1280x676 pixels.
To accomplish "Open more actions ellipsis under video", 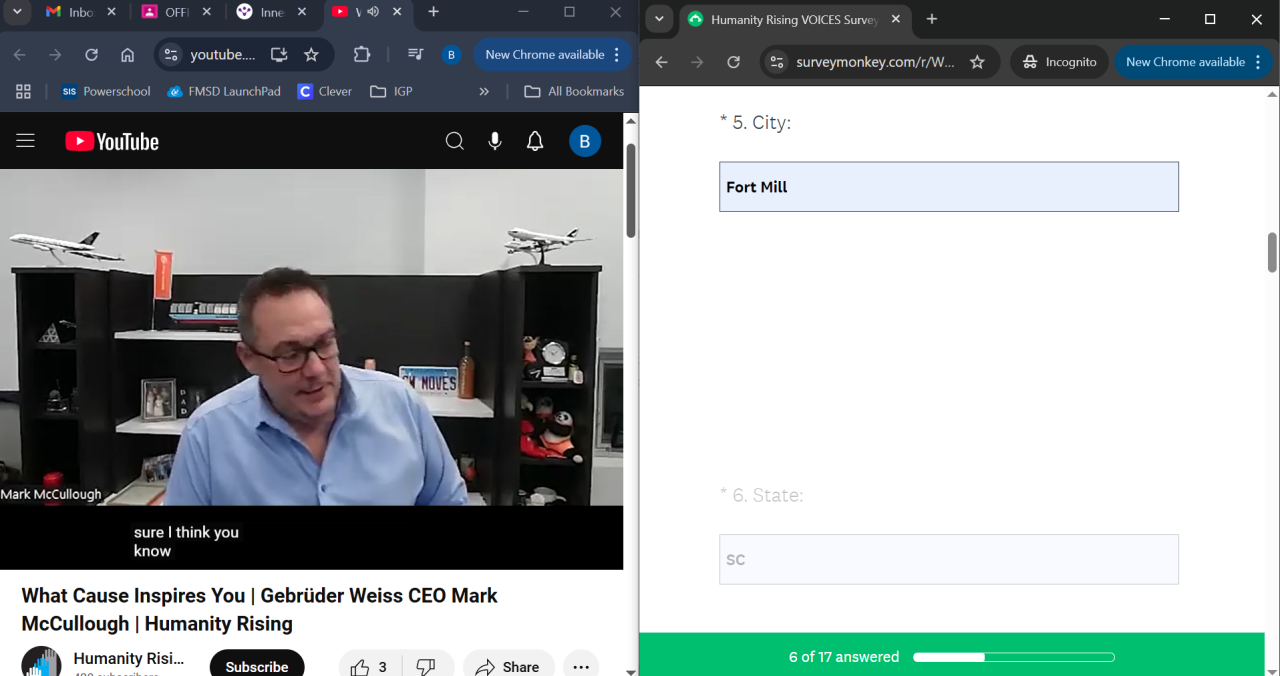I will click(581, 666).
